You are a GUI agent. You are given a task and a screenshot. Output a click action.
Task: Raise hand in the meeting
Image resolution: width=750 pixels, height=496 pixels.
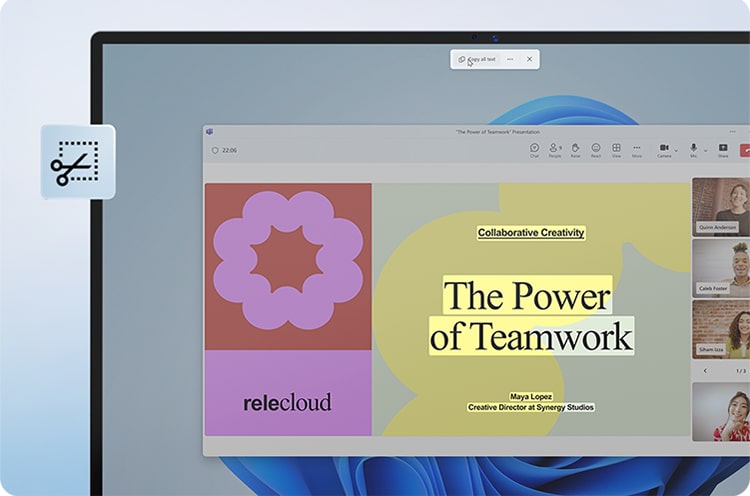(575, 150)
